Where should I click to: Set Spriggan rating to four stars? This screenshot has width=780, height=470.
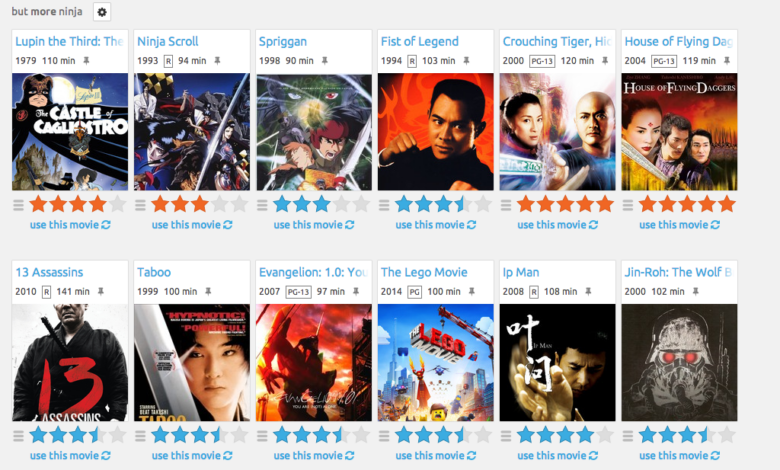pos(341,204)
